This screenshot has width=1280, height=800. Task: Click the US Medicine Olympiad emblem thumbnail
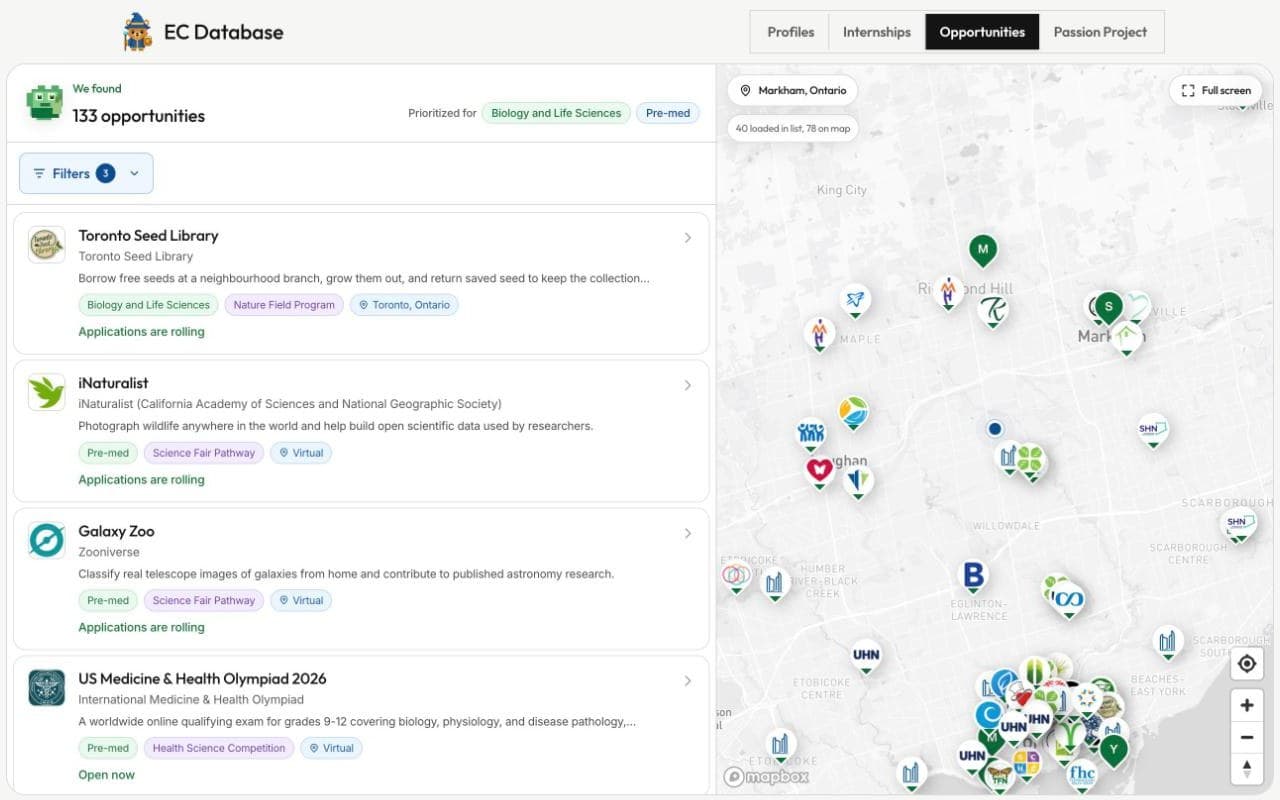pyautogui.click(x=47, y=688)
